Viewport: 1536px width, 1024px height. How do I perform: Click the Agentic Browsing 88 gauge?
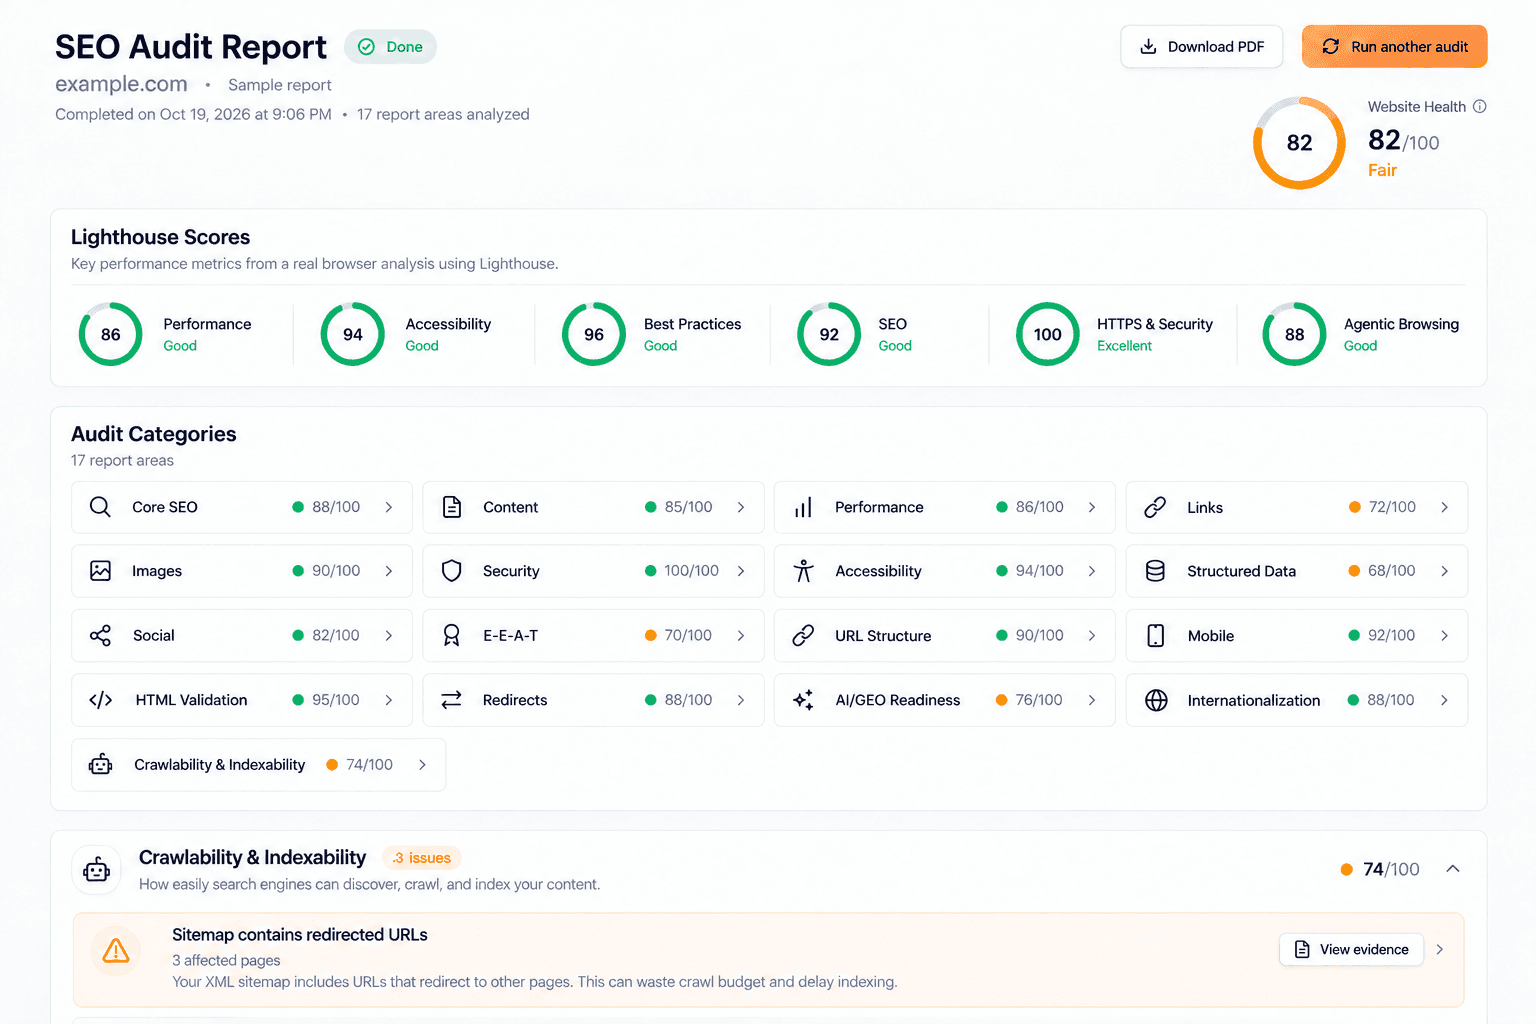(1295, 334)
